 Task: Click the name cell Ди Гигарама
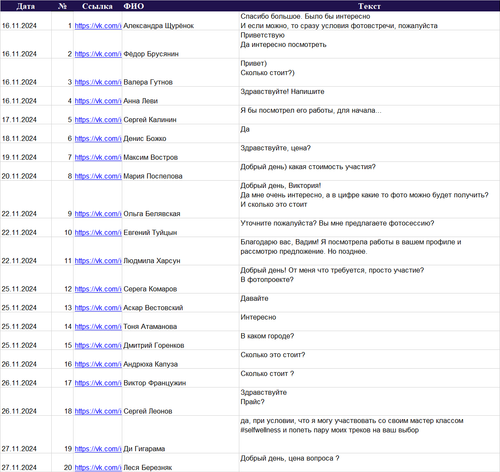180,434
